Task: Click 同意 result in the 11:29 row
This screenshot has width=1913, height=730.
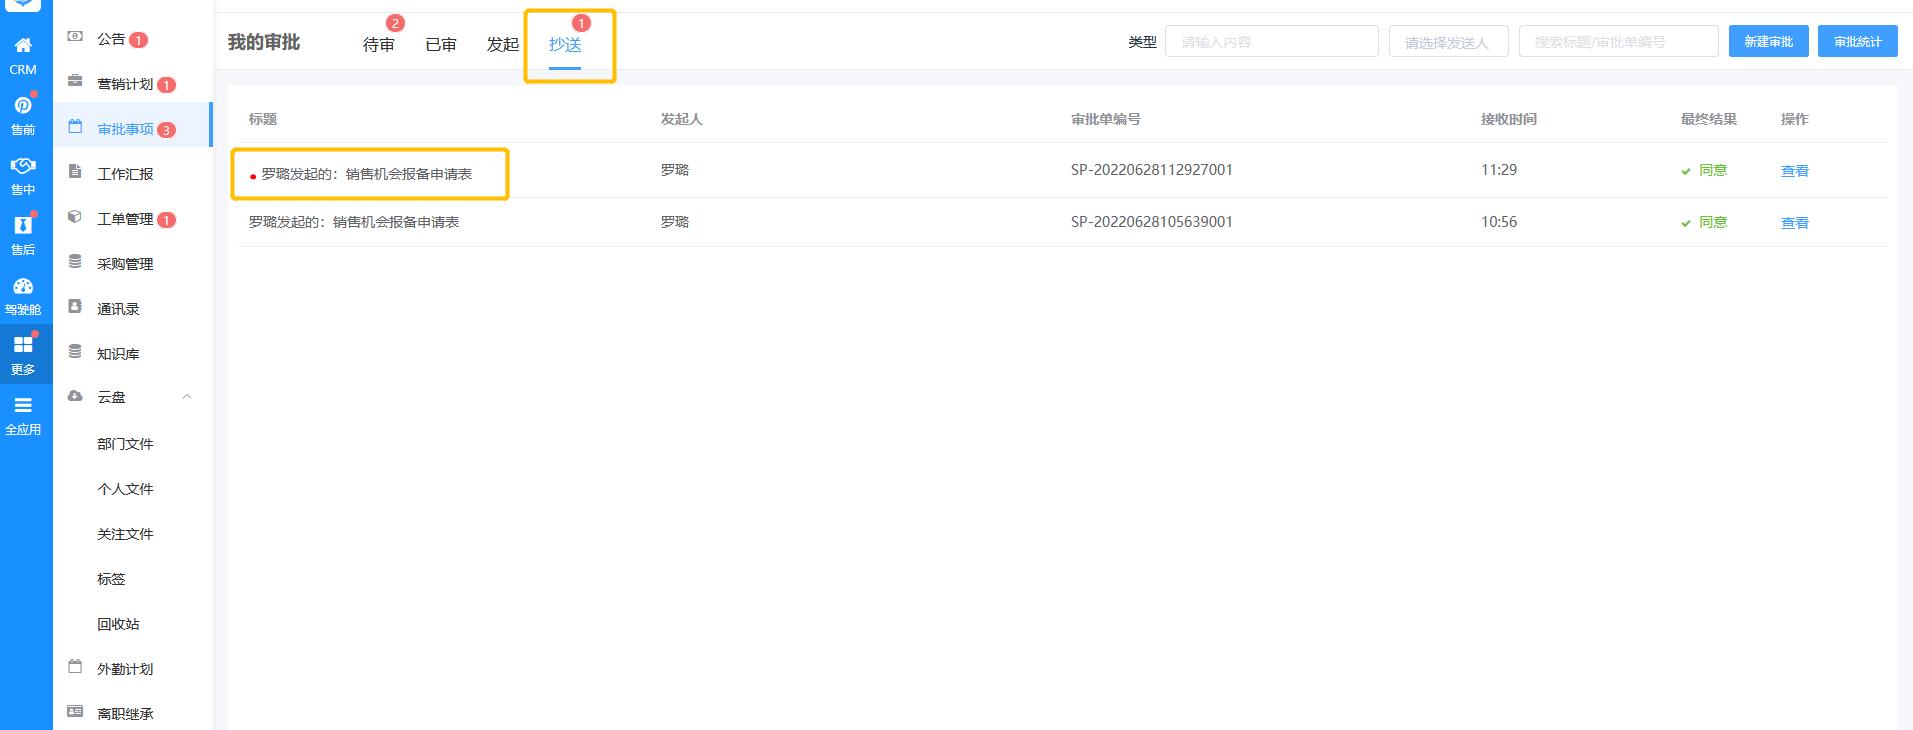Action: tap(1713, 170)
